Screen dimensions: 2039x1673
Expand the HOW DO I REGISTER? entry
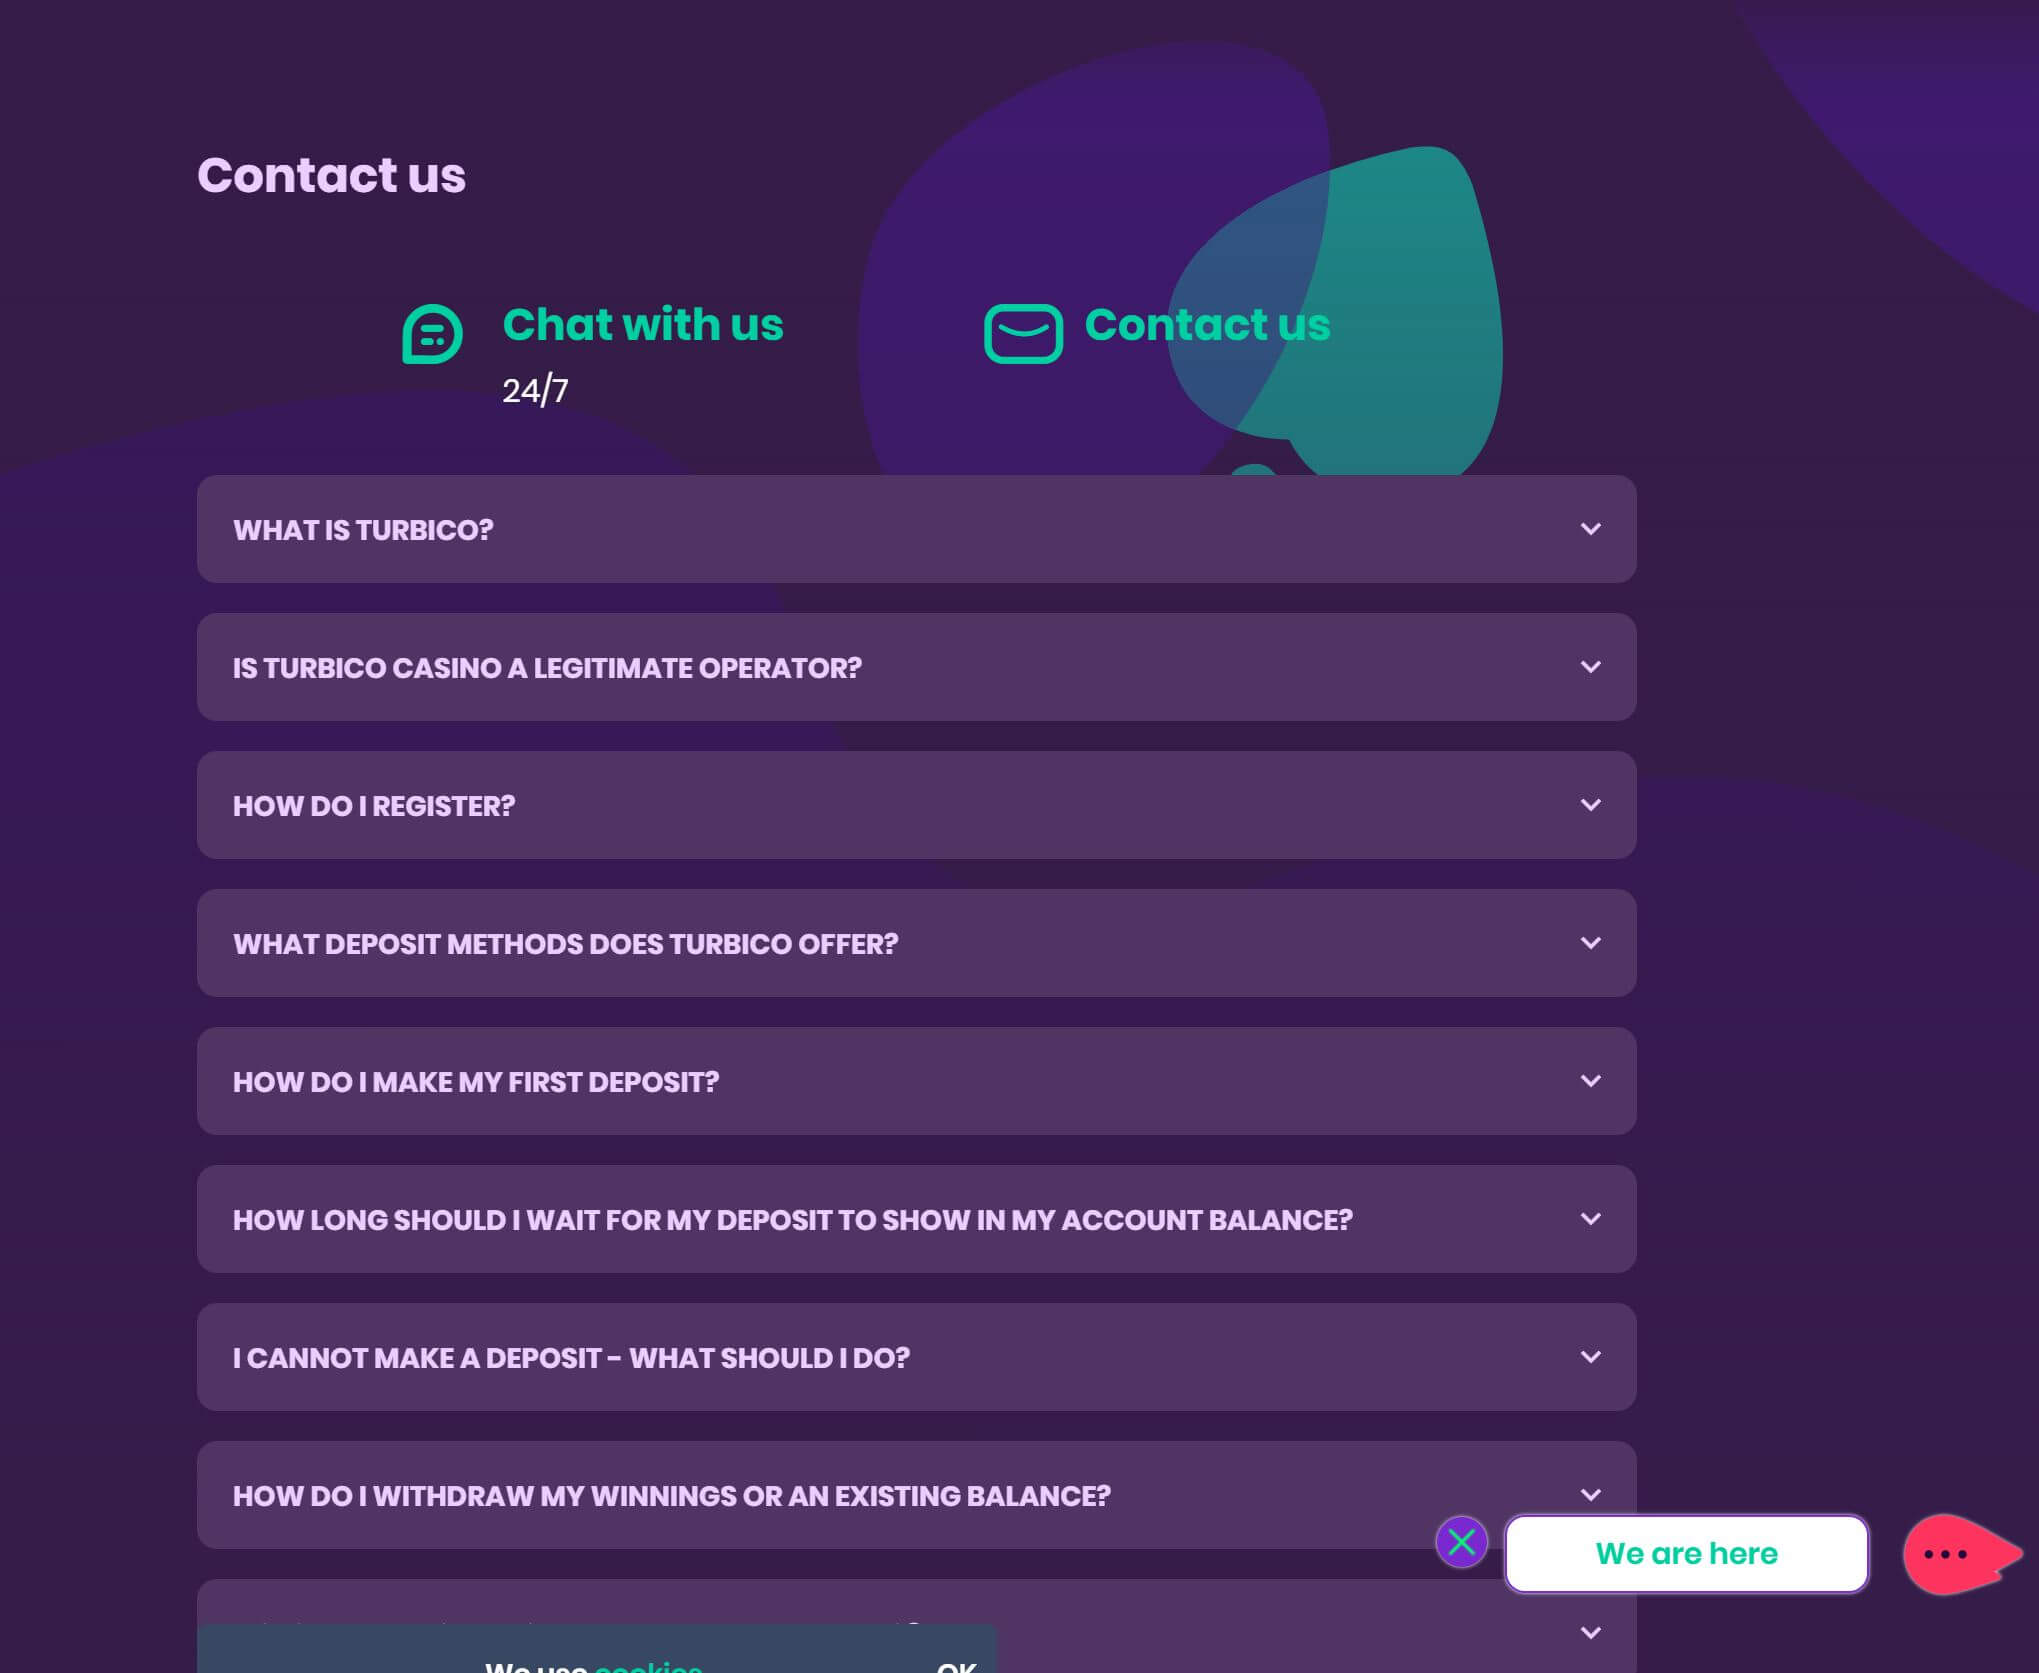915,805
